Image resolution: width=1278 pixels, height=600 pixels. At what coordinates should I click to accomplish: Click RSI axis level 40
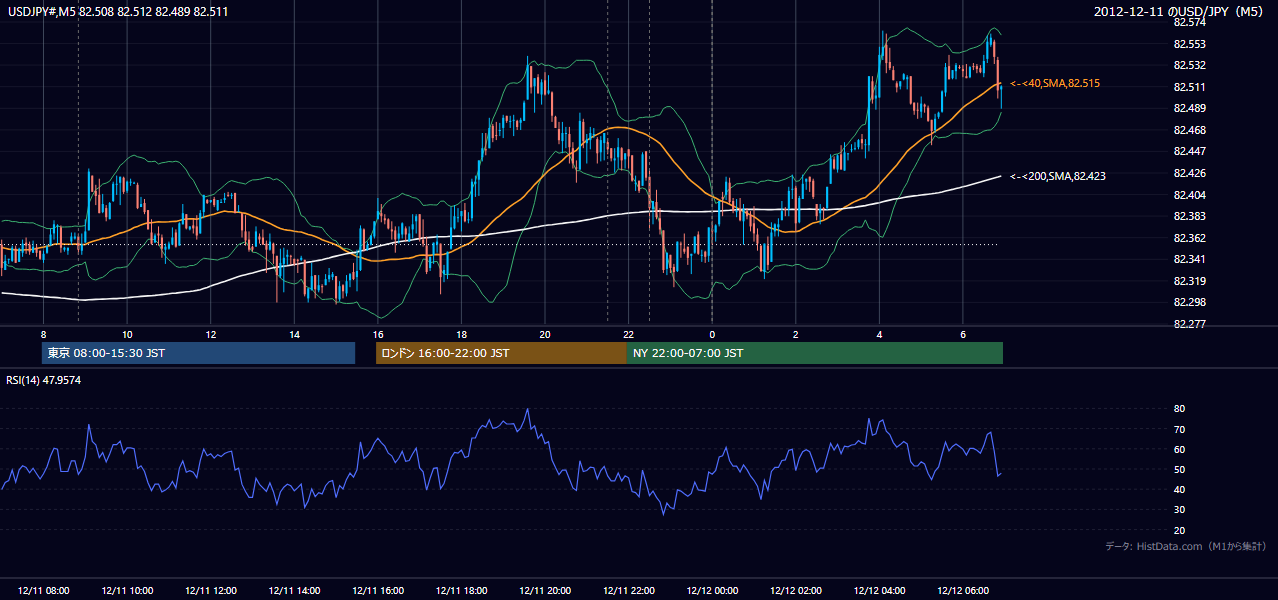coord(1179,489)
